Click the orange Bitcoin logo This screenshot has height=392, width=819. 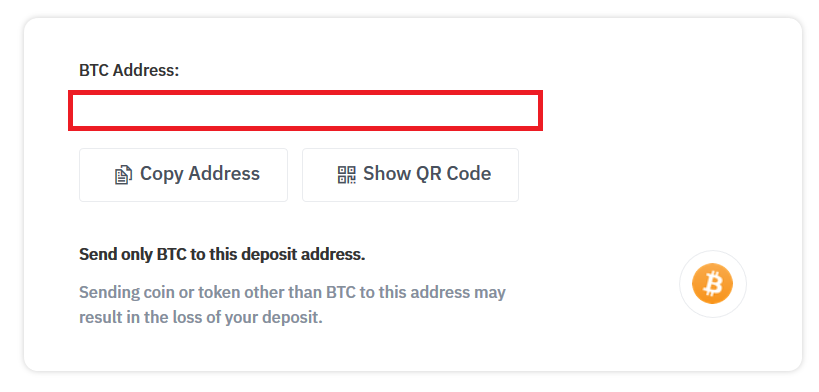pyautogui.click(x=712, y=284)
